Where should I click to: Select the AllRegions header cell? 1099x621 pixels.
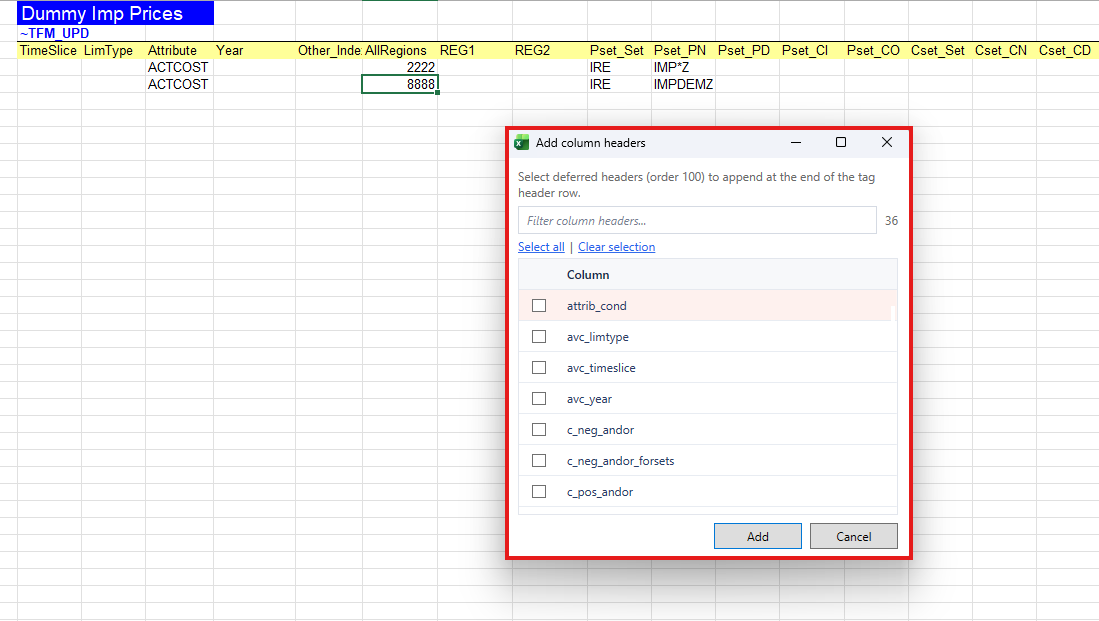coord(400,50)
